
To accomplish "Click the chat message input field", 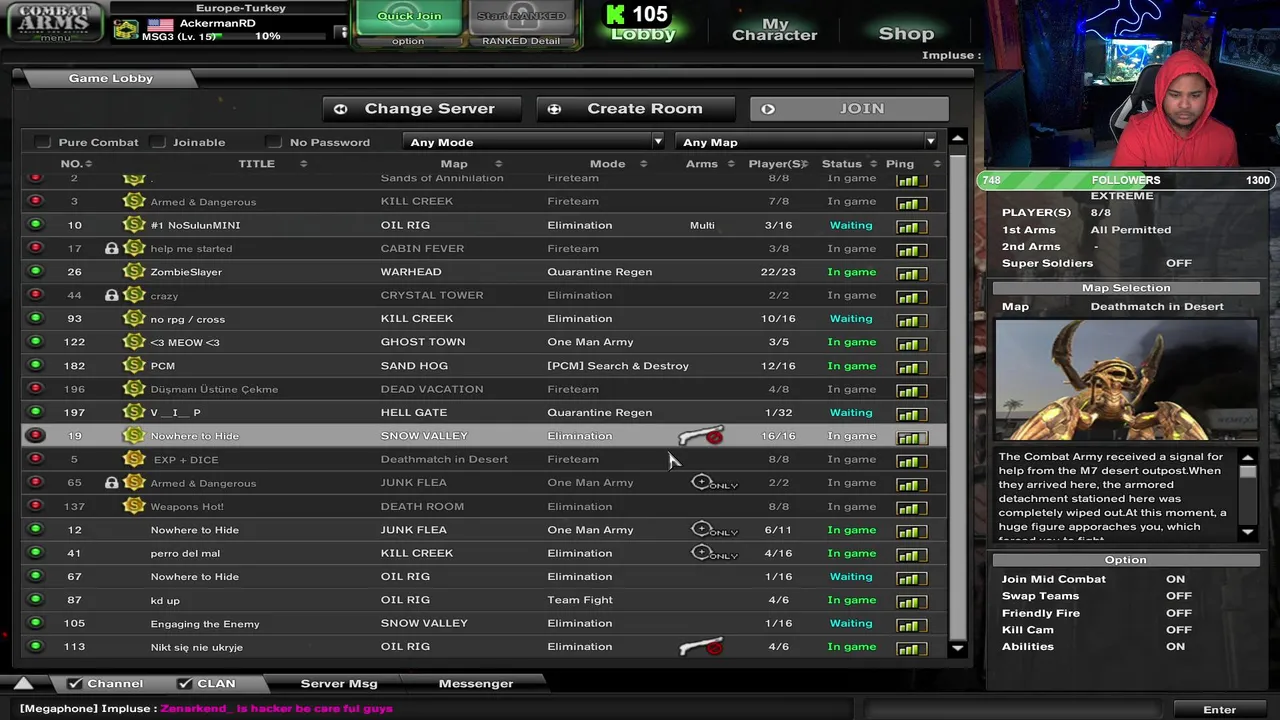I will click(x=1014, y=710).
